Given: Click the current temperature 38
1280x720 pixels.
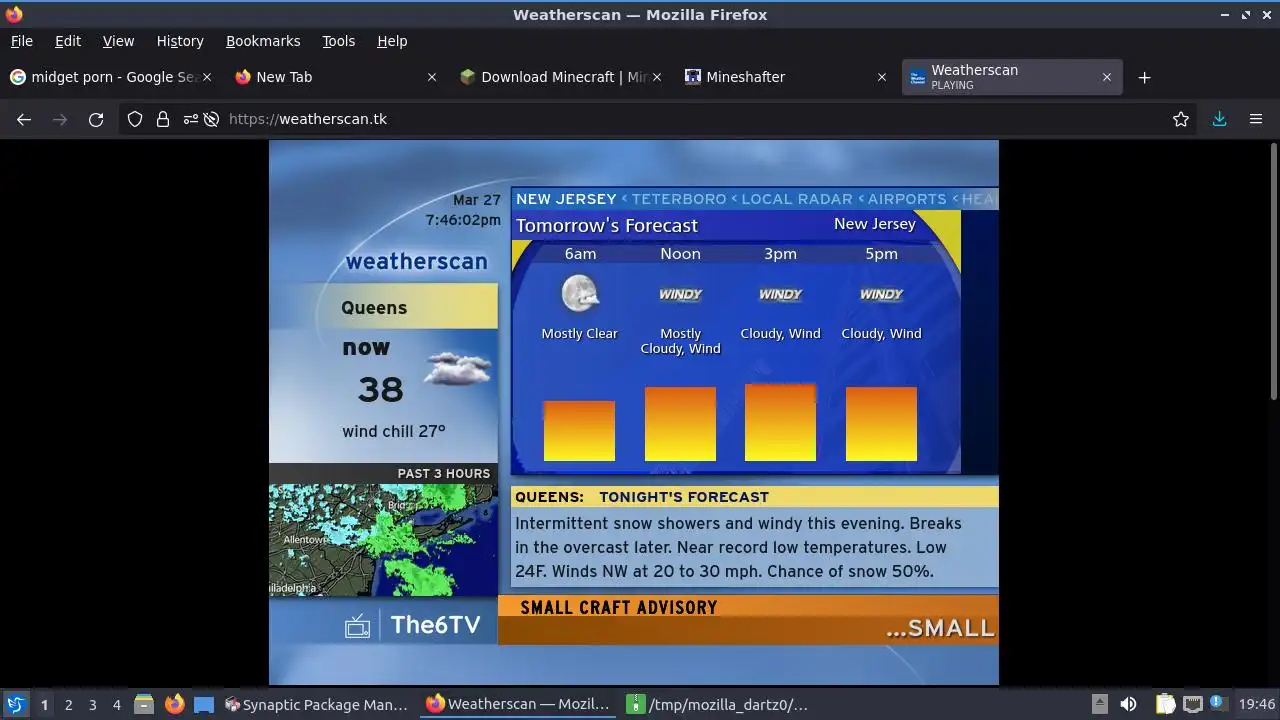Looking at the screenshot, I should pos(380,389).
